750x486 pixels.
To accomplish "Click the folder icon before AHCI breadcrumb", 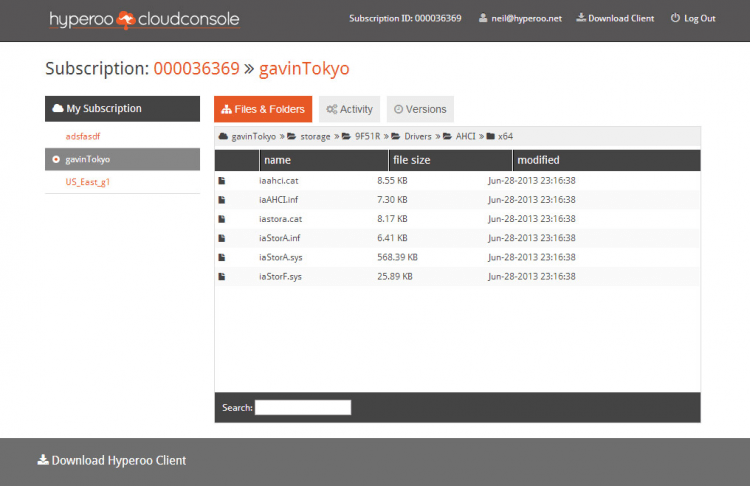I will [x=447, y=136].
